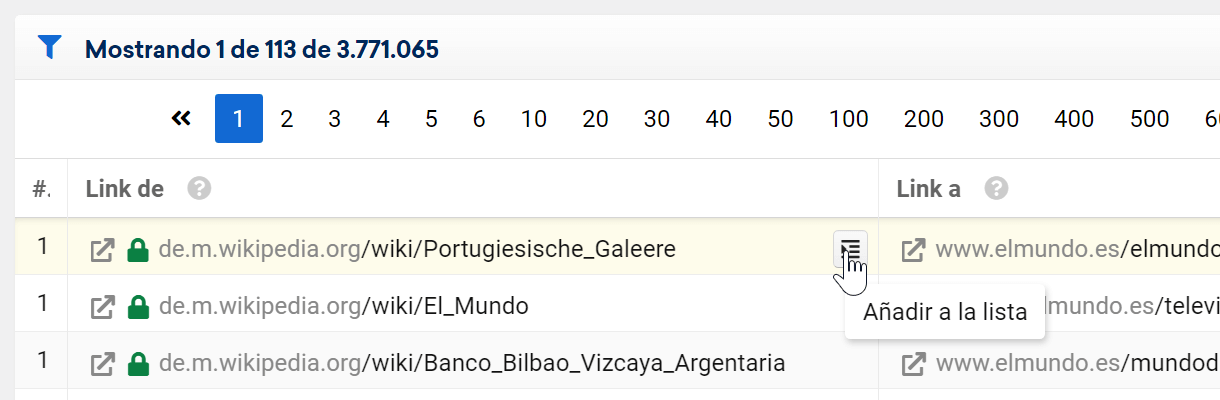The height and width of the screenshot is (400, 1220).
Task: Open Portugiesische_Galeere Wikipedia link
Action: tap(417, 249)
